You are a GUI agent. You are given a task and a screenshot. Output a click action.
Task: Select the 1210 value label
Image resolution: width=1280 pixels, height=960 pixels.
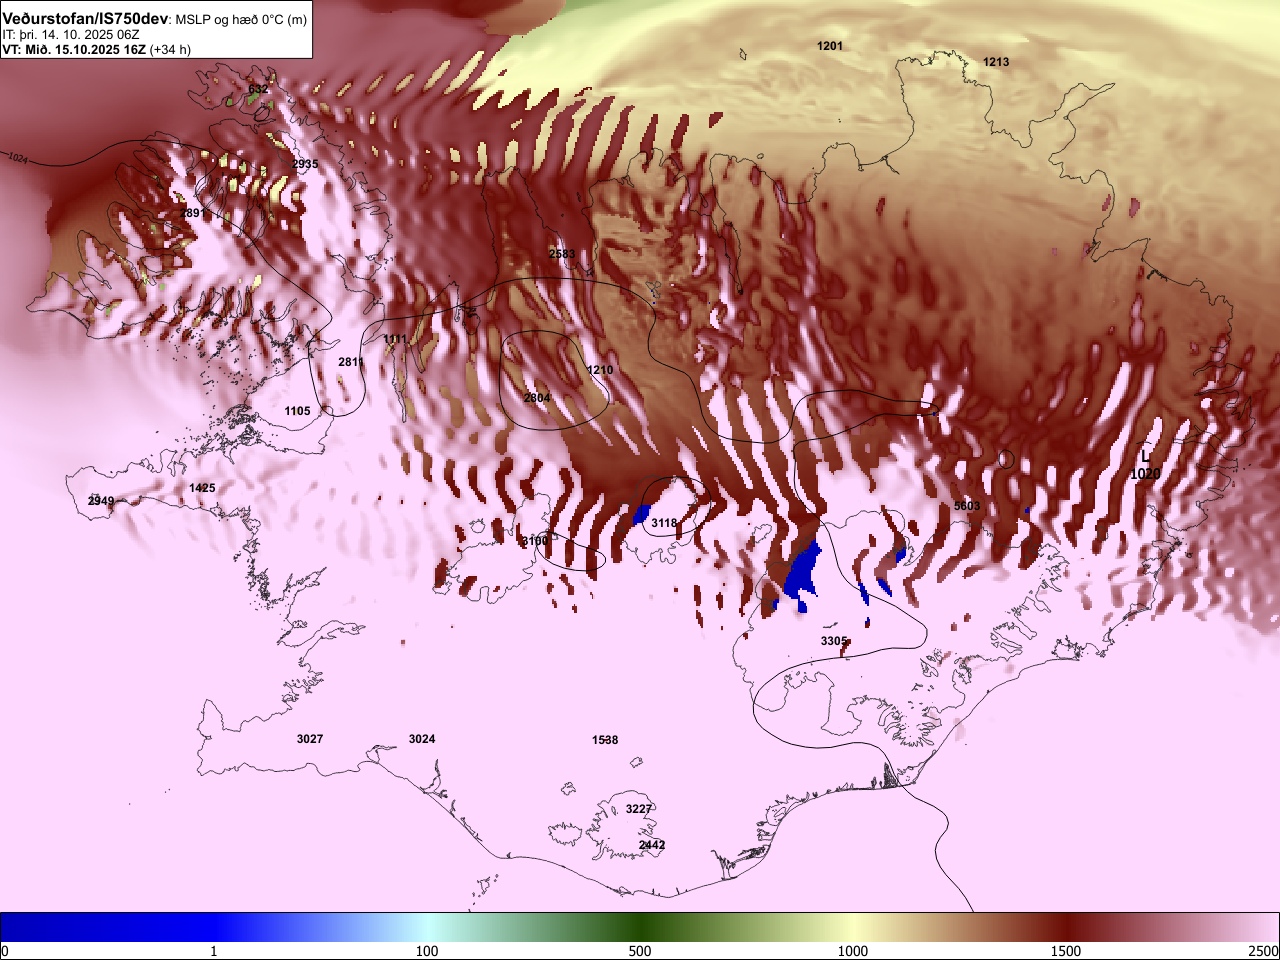600,370
